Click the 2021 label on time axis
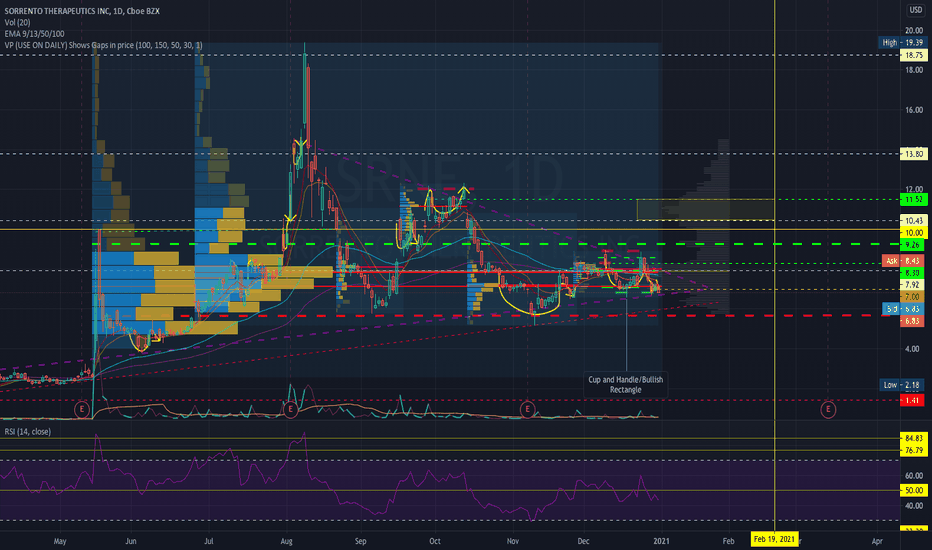Screen dimensions: 932x550 pyautogui.click(x=661, y=541)
